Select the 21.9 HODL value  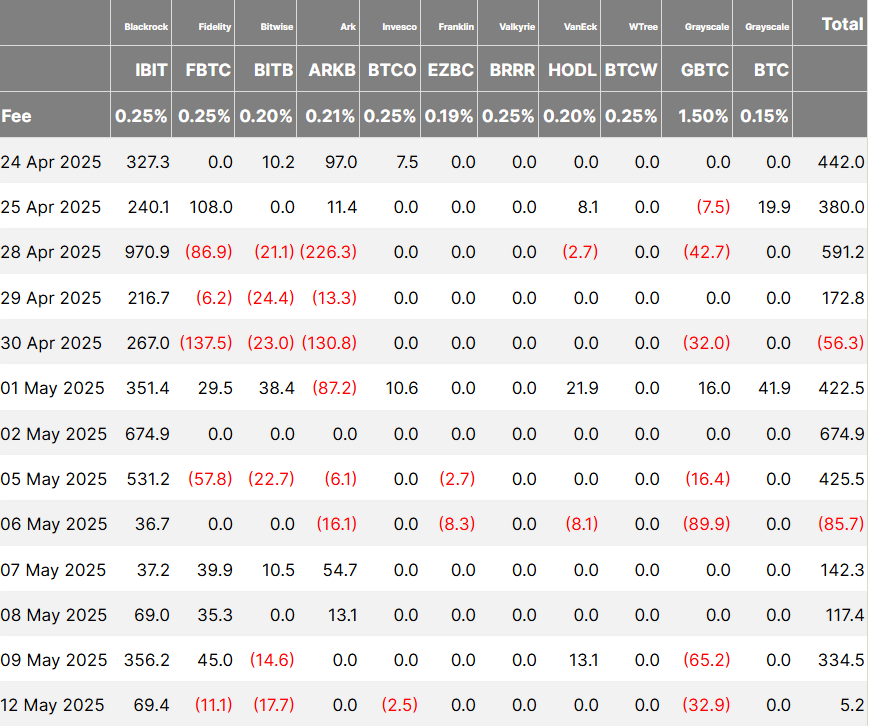tap(583, 388)
